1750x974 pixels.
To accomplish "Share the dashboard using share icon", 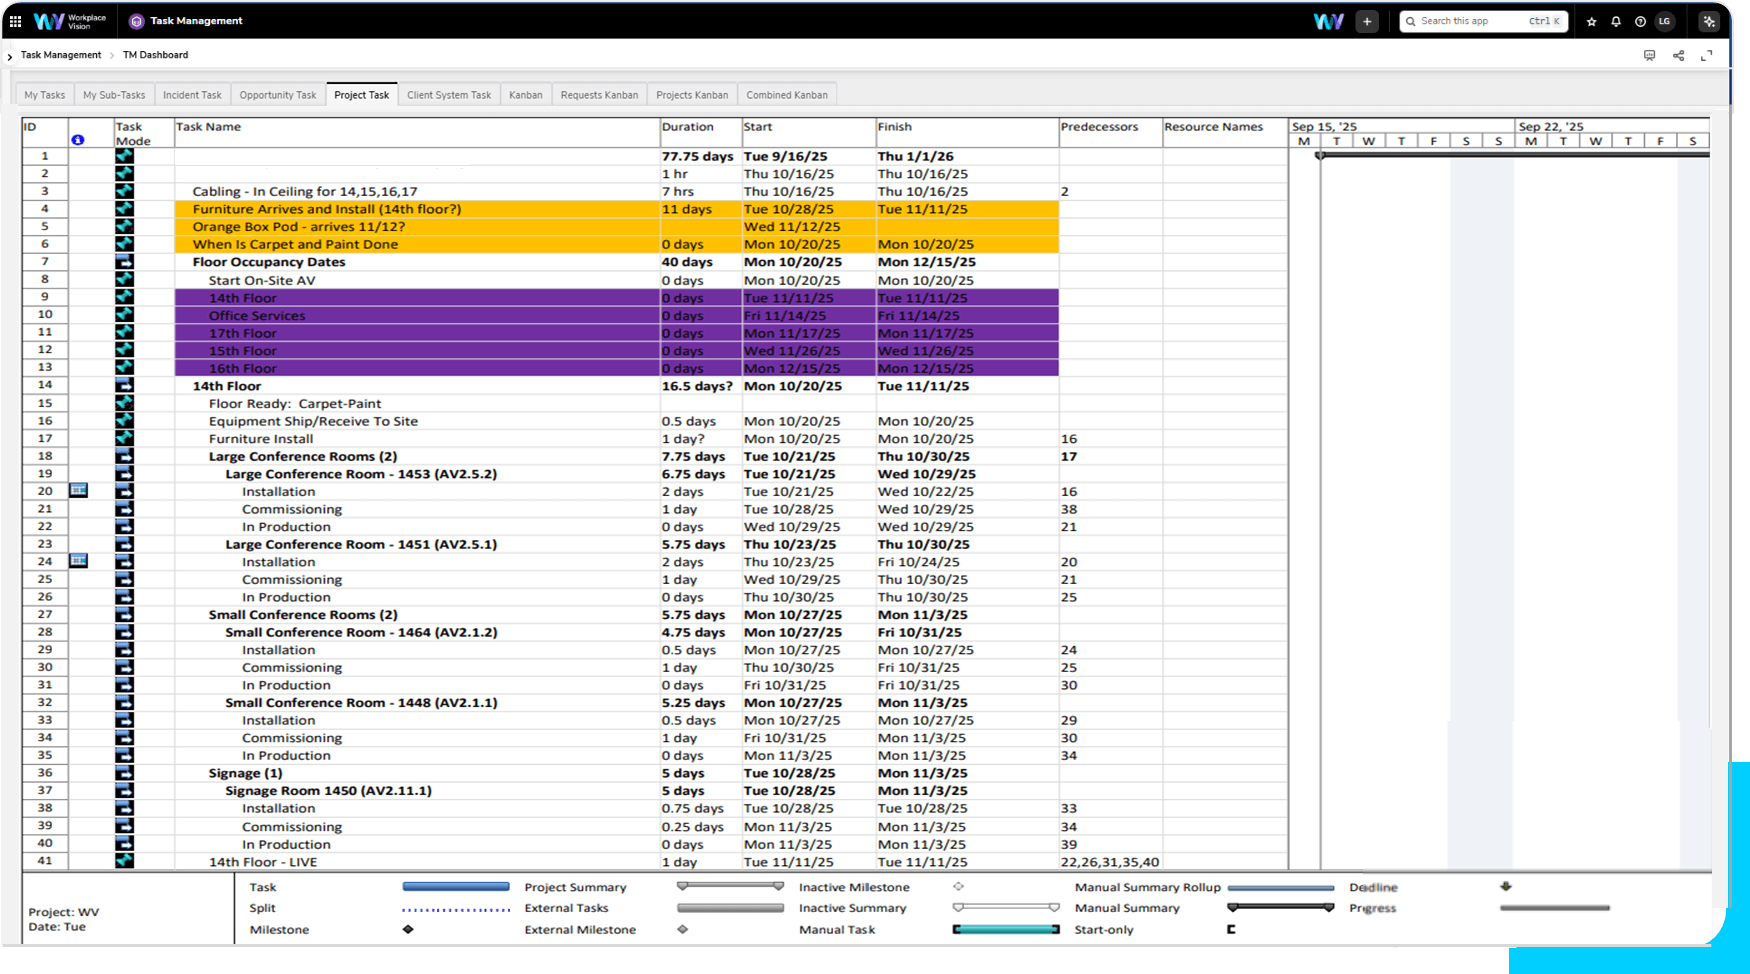I will tap(1678, 55).
